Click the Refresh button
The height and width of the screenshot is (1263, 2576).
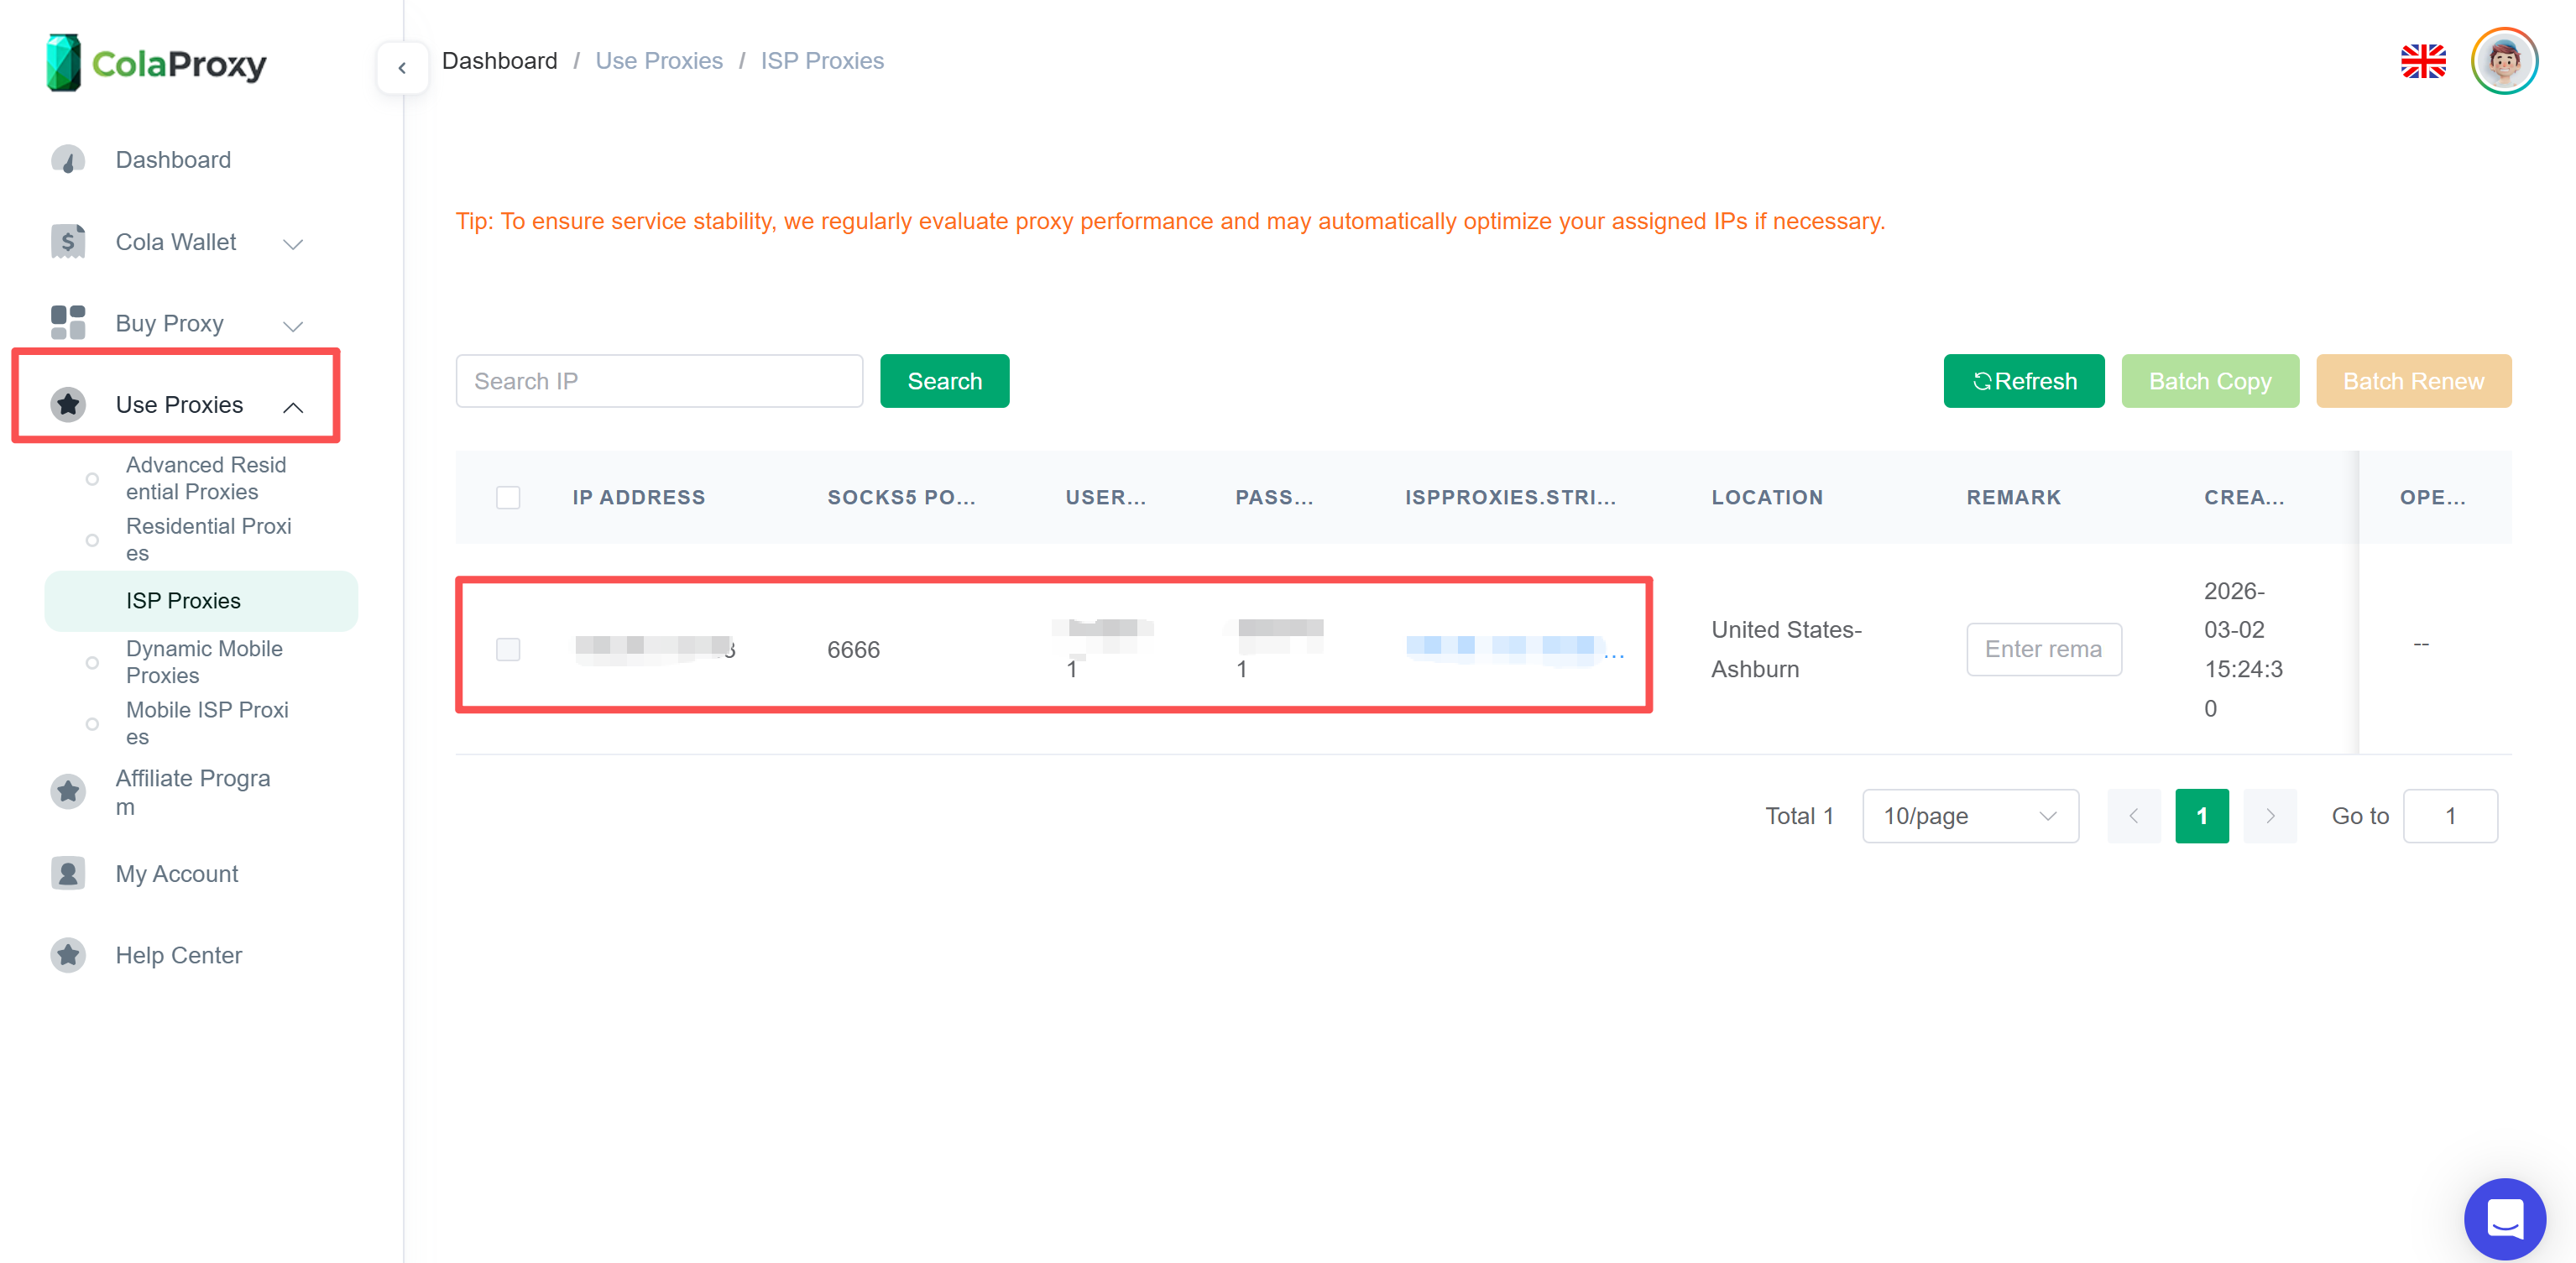point(2023,381)
